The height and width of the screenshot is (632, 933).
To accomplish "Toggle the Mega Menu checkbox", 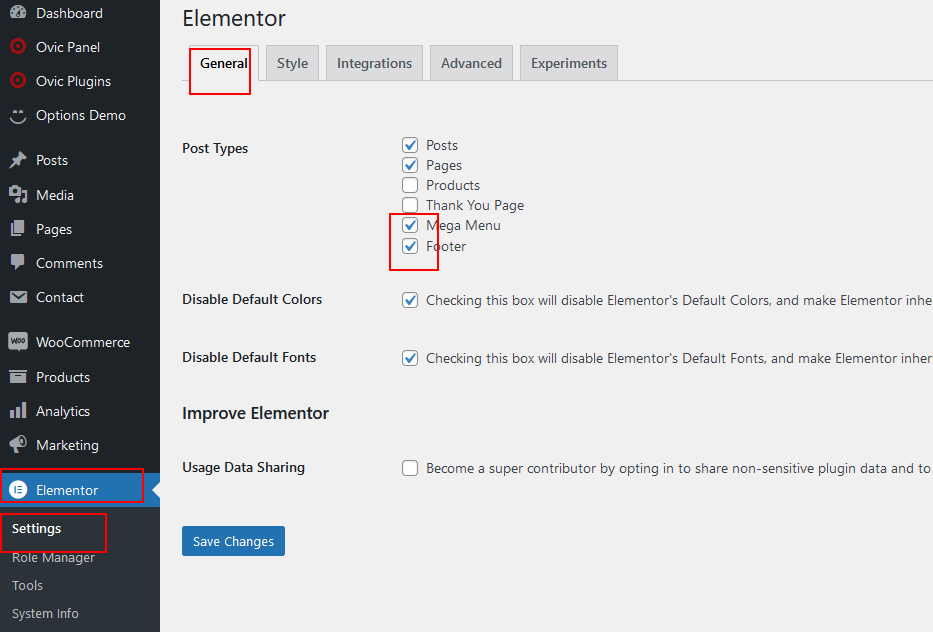I will [410, 225].
